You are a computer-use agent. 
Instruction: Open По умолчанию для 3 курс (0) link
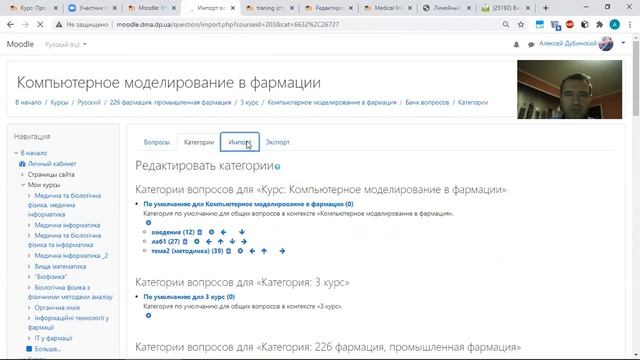[x=189, y=297]
